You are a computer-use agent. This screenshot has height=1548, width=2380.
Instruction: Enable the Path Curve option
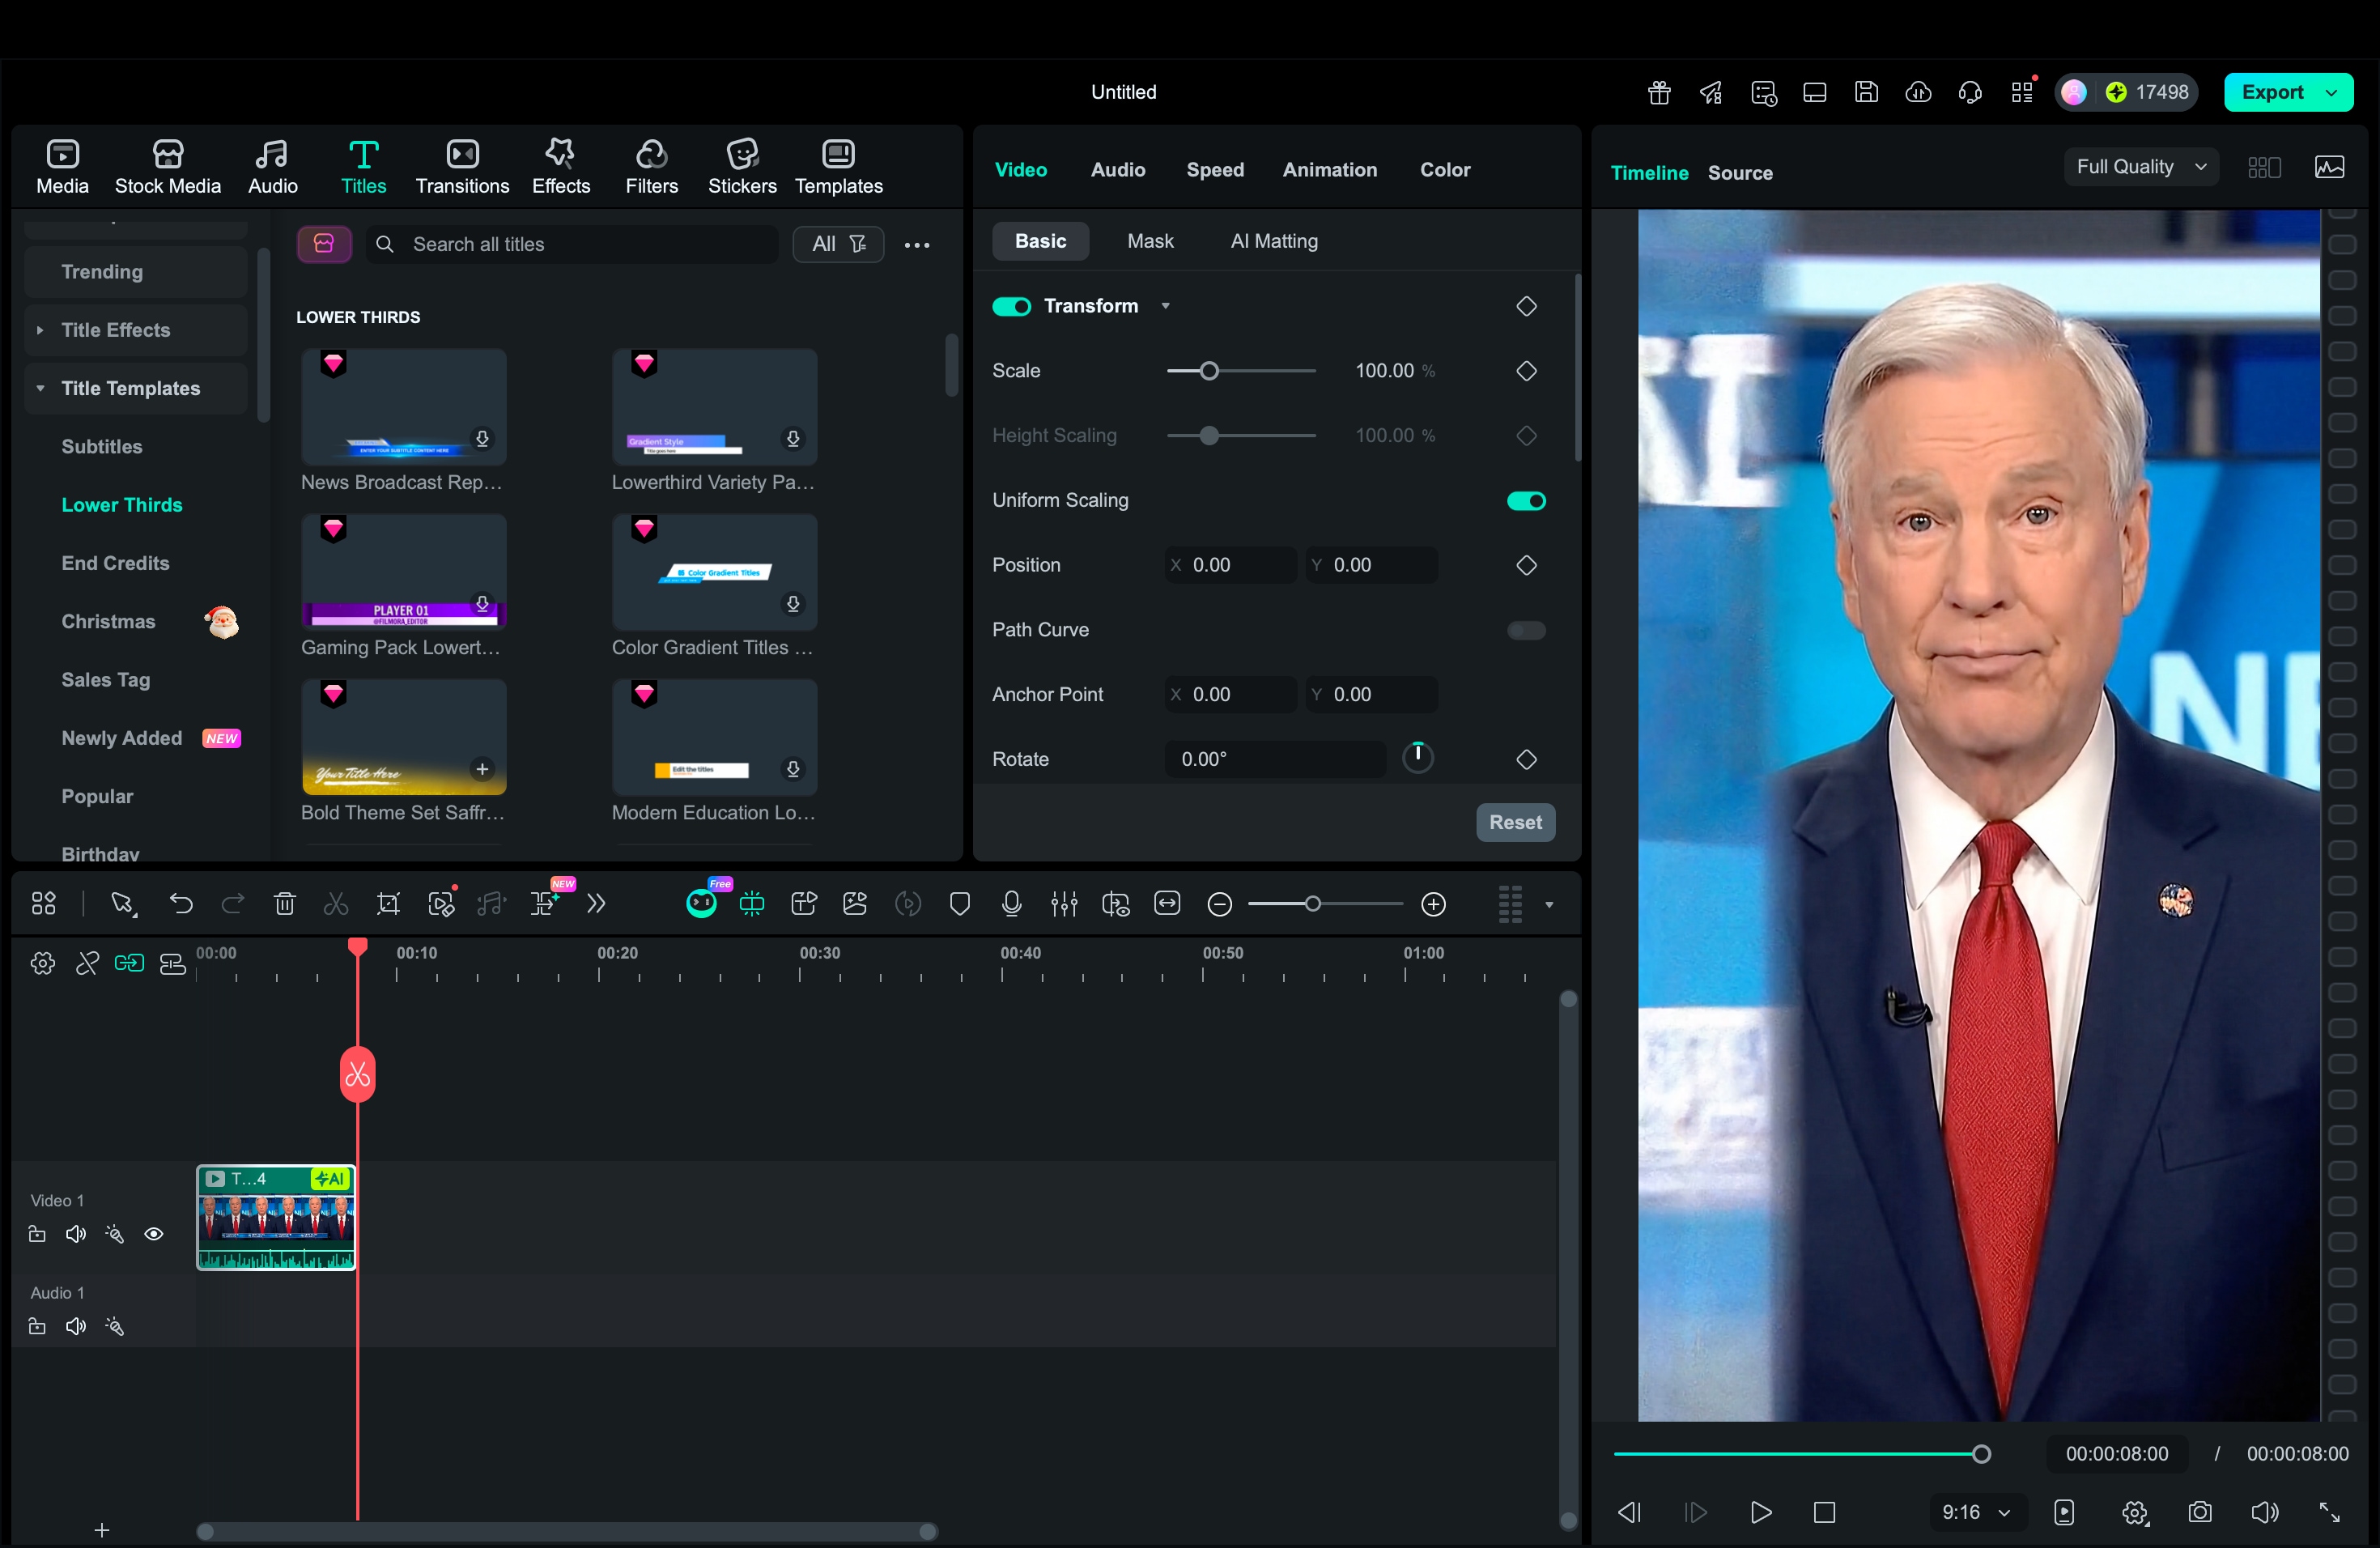(x=1524, y=630)
